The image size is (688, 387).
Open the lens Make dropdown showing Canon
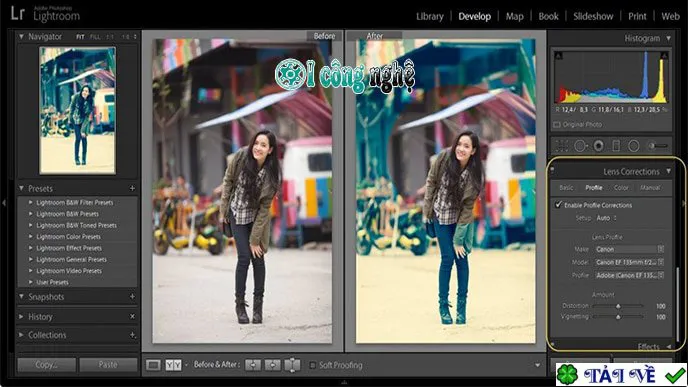629,249
